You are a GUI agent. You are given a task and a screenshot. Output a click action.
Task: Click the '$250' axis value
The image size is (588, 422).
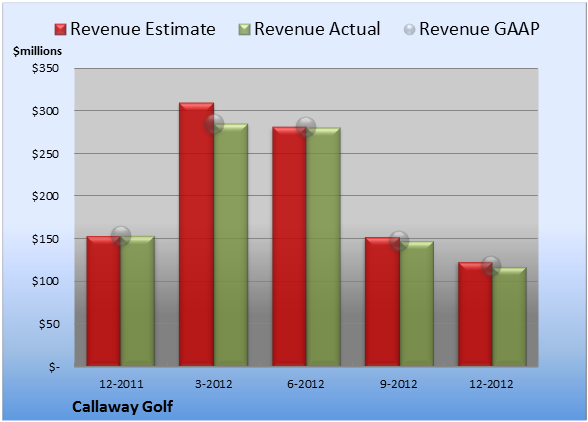coord(45,154)
